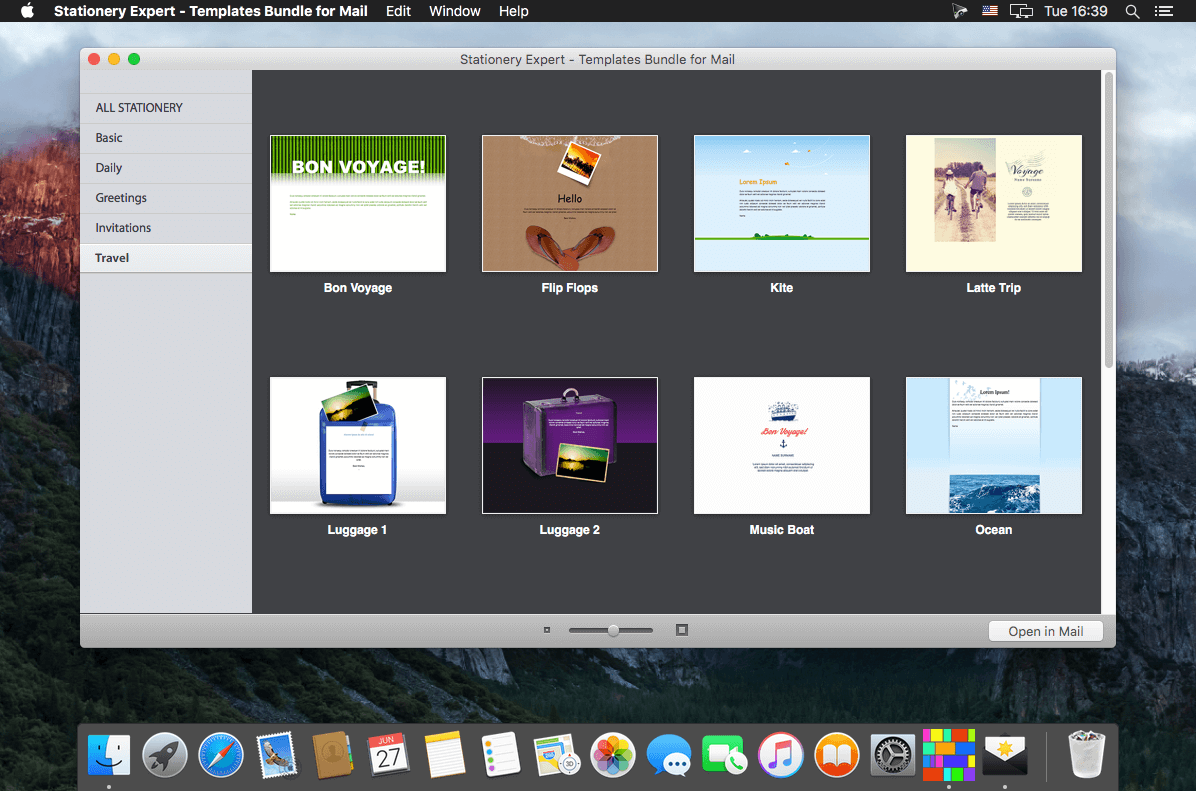Click the vertical scrollbar of the template grid
This screenshot has width=1196, height=791.
click(1109, 221)
